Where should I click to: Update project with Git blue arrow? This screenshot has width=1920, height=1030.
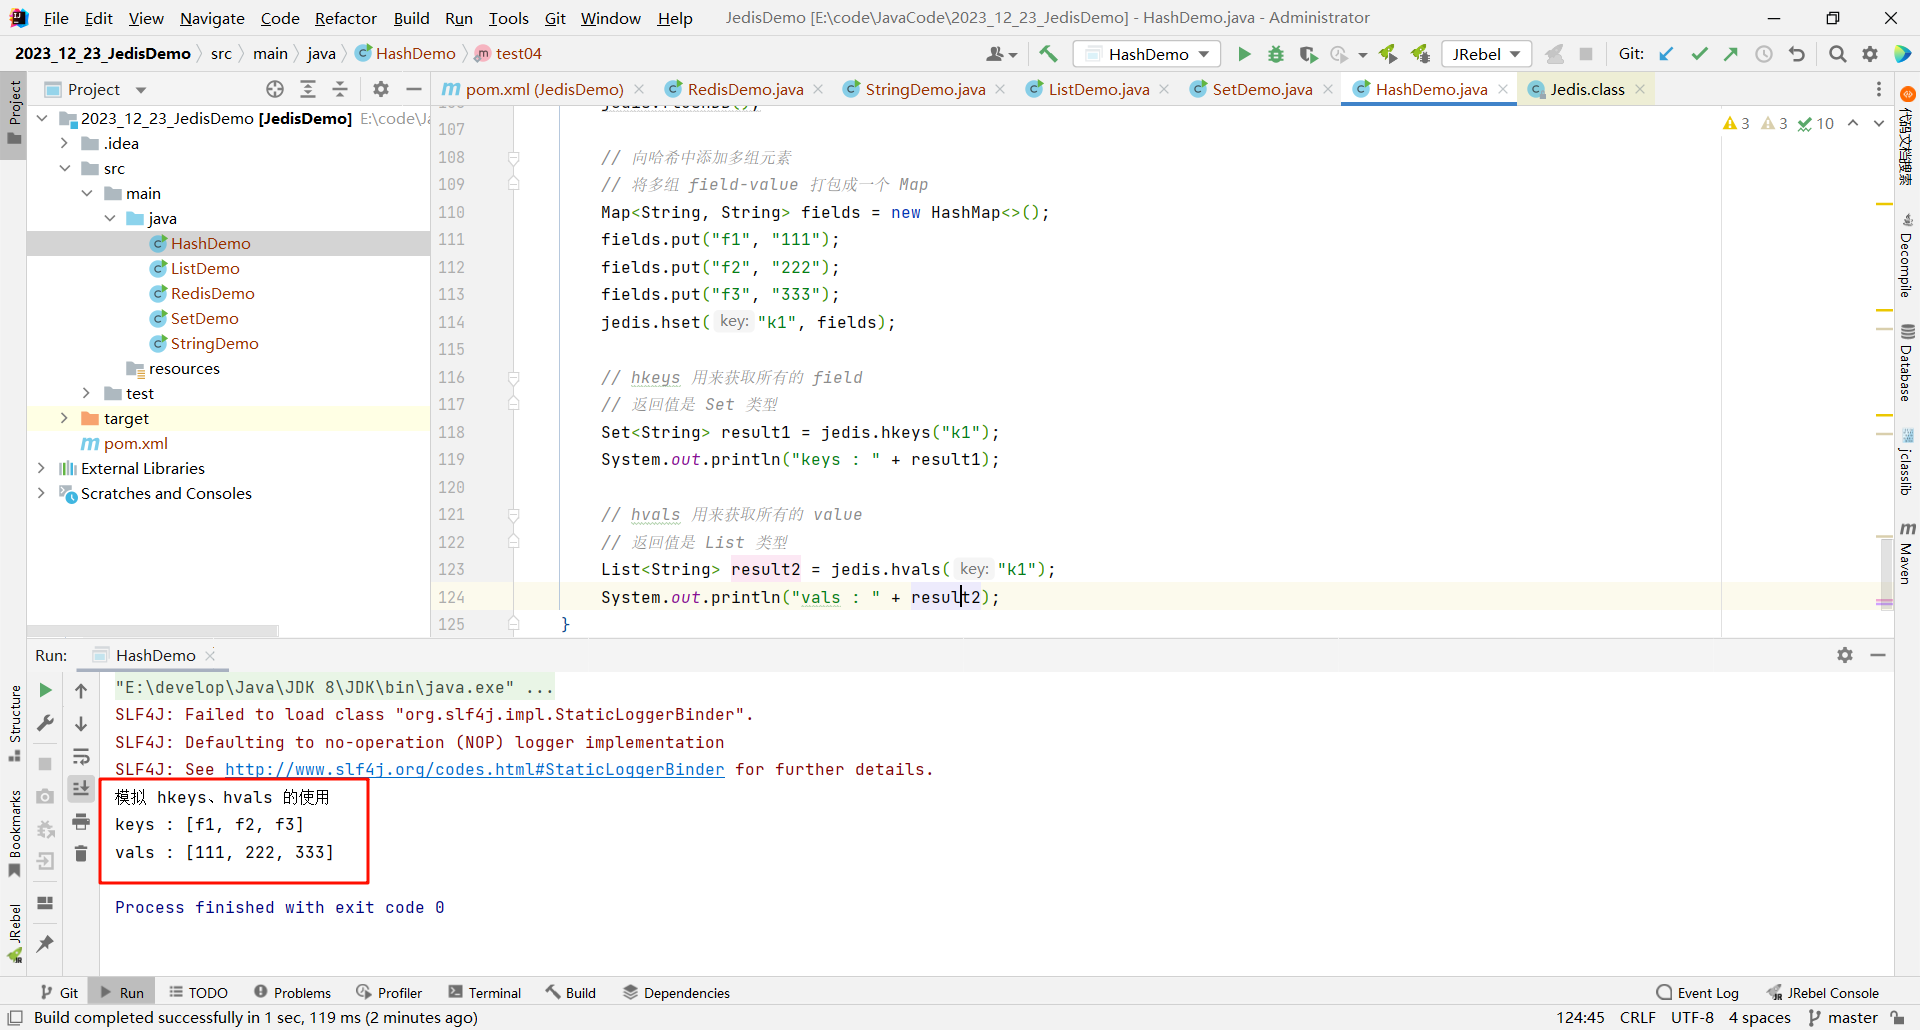point(1667,54)
